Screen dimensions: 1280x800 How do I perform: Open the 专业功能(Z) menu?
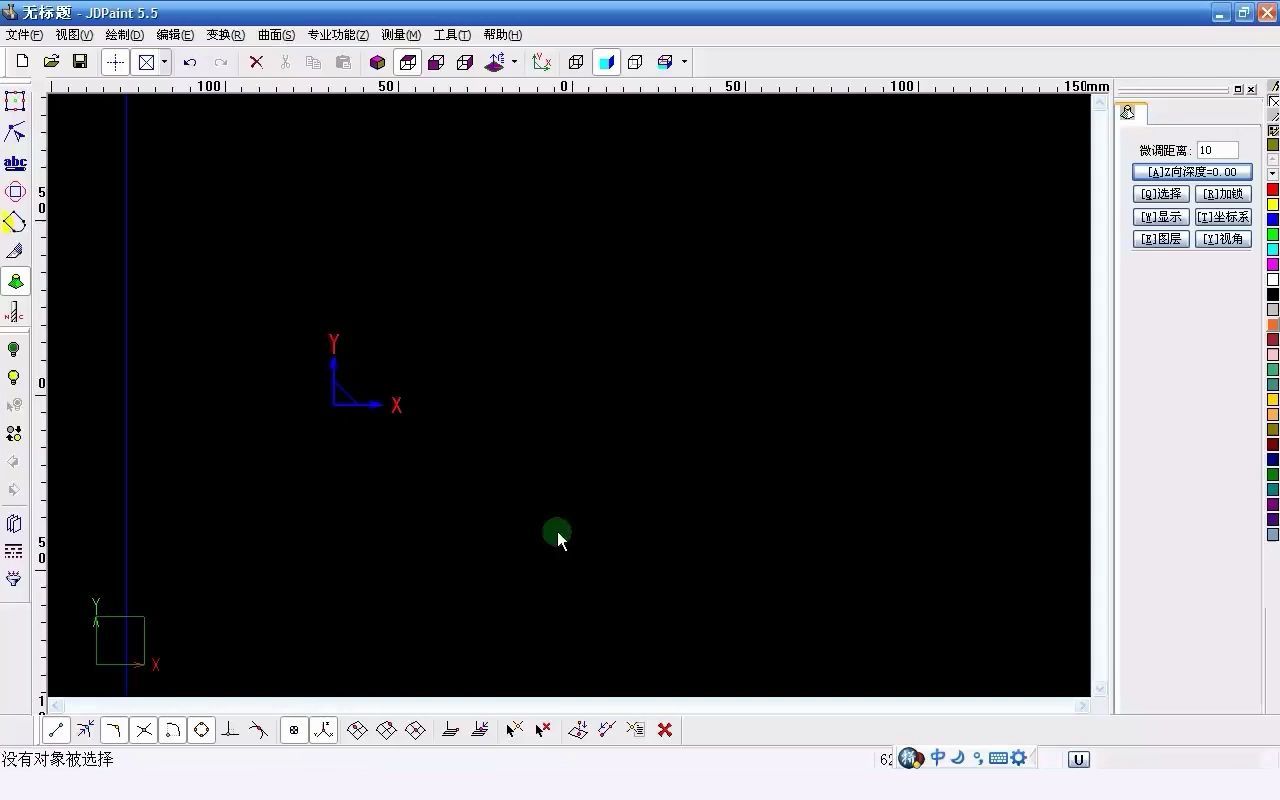tap(338, 35)
